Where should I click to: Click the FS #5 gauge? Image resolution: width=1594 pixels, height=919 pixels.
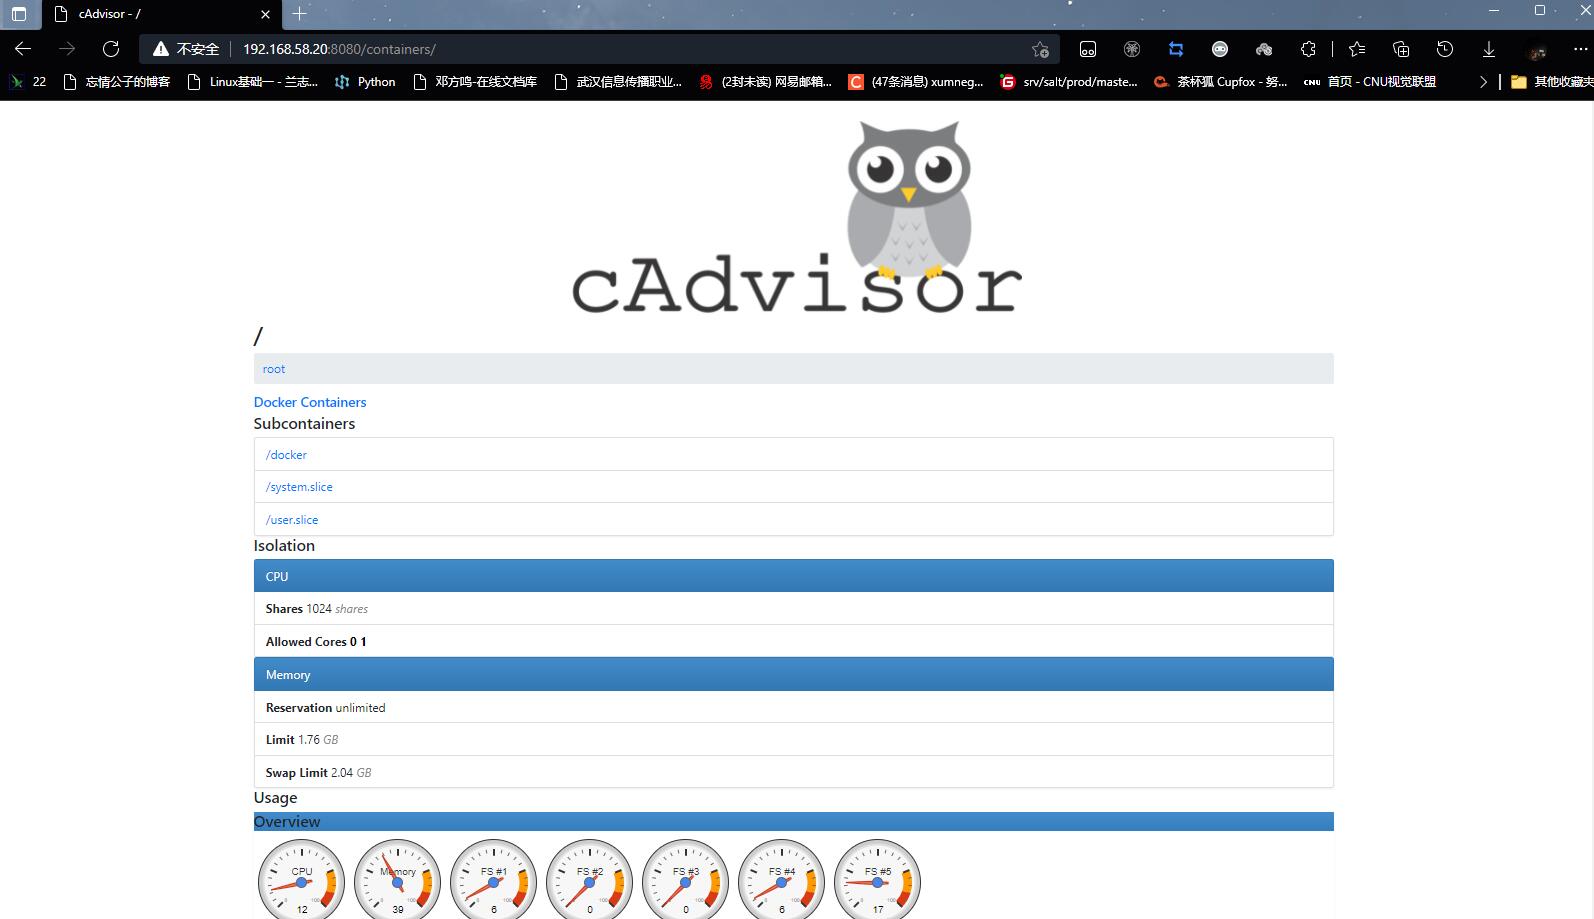[877, 880]
